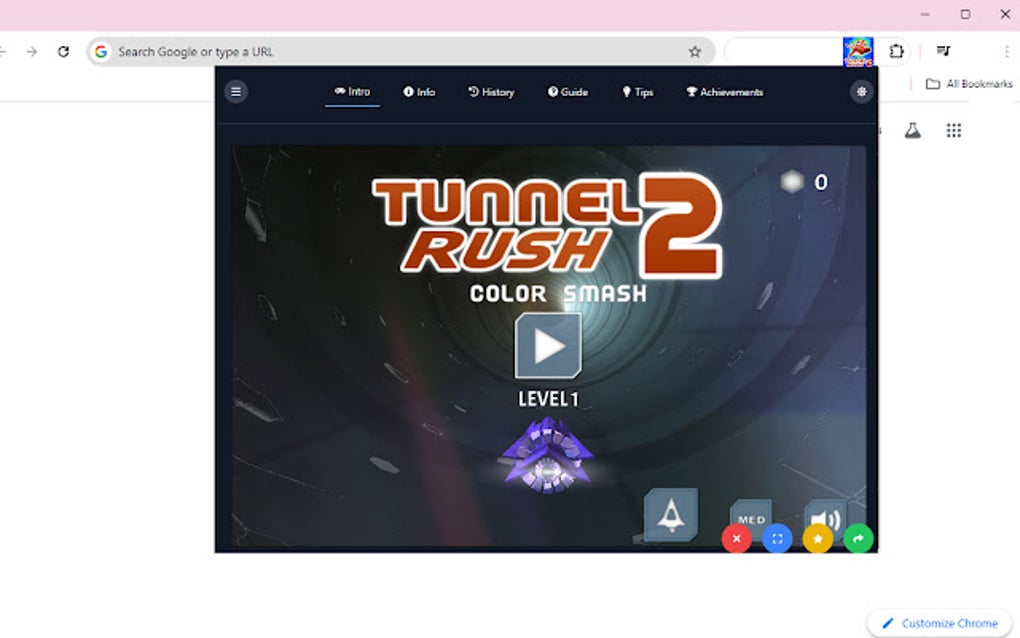Go forward in browser history
This screenshot has height=638, width=1020.
pyautogui.click(x=32, y=51)
